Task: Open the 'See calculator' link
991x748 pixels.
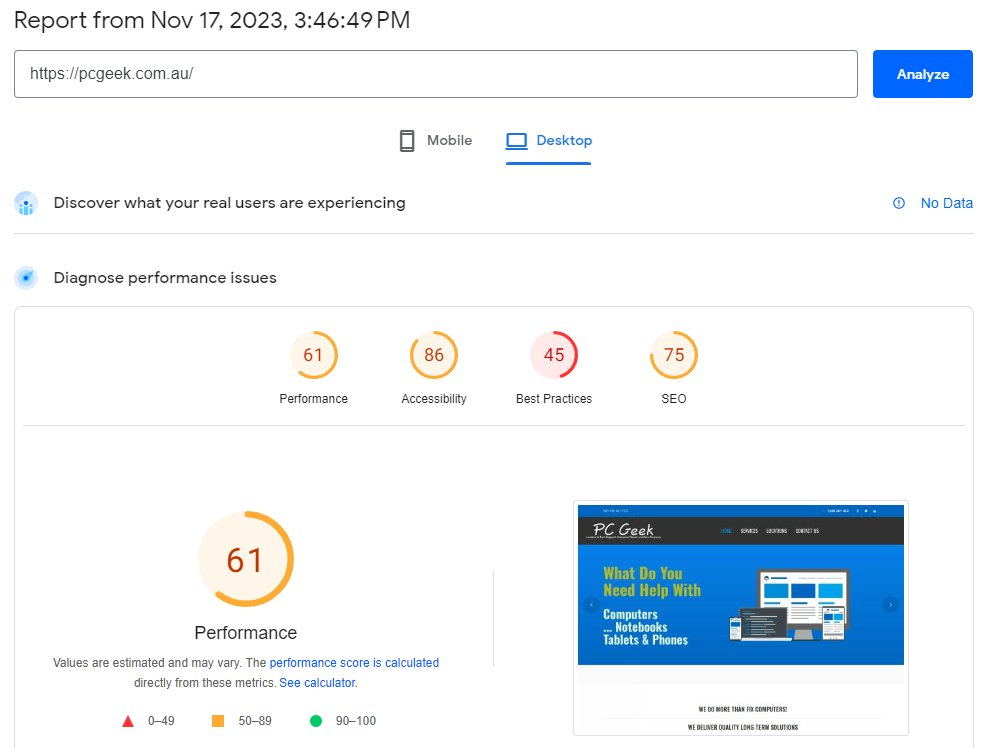Action: click(317, 683)
